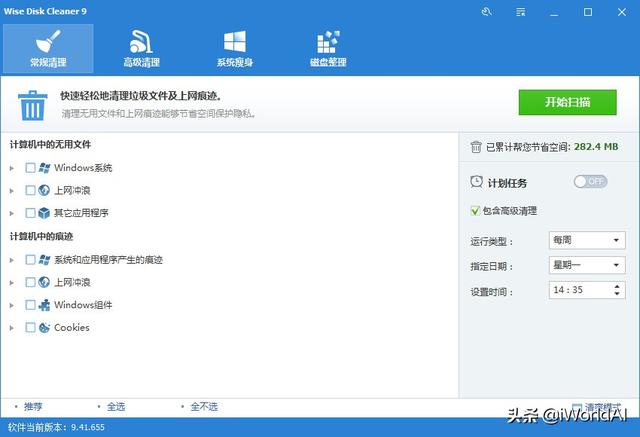Click the 推荐 link
This screenshot has width=640, height=437.
[x=33, y=406]
